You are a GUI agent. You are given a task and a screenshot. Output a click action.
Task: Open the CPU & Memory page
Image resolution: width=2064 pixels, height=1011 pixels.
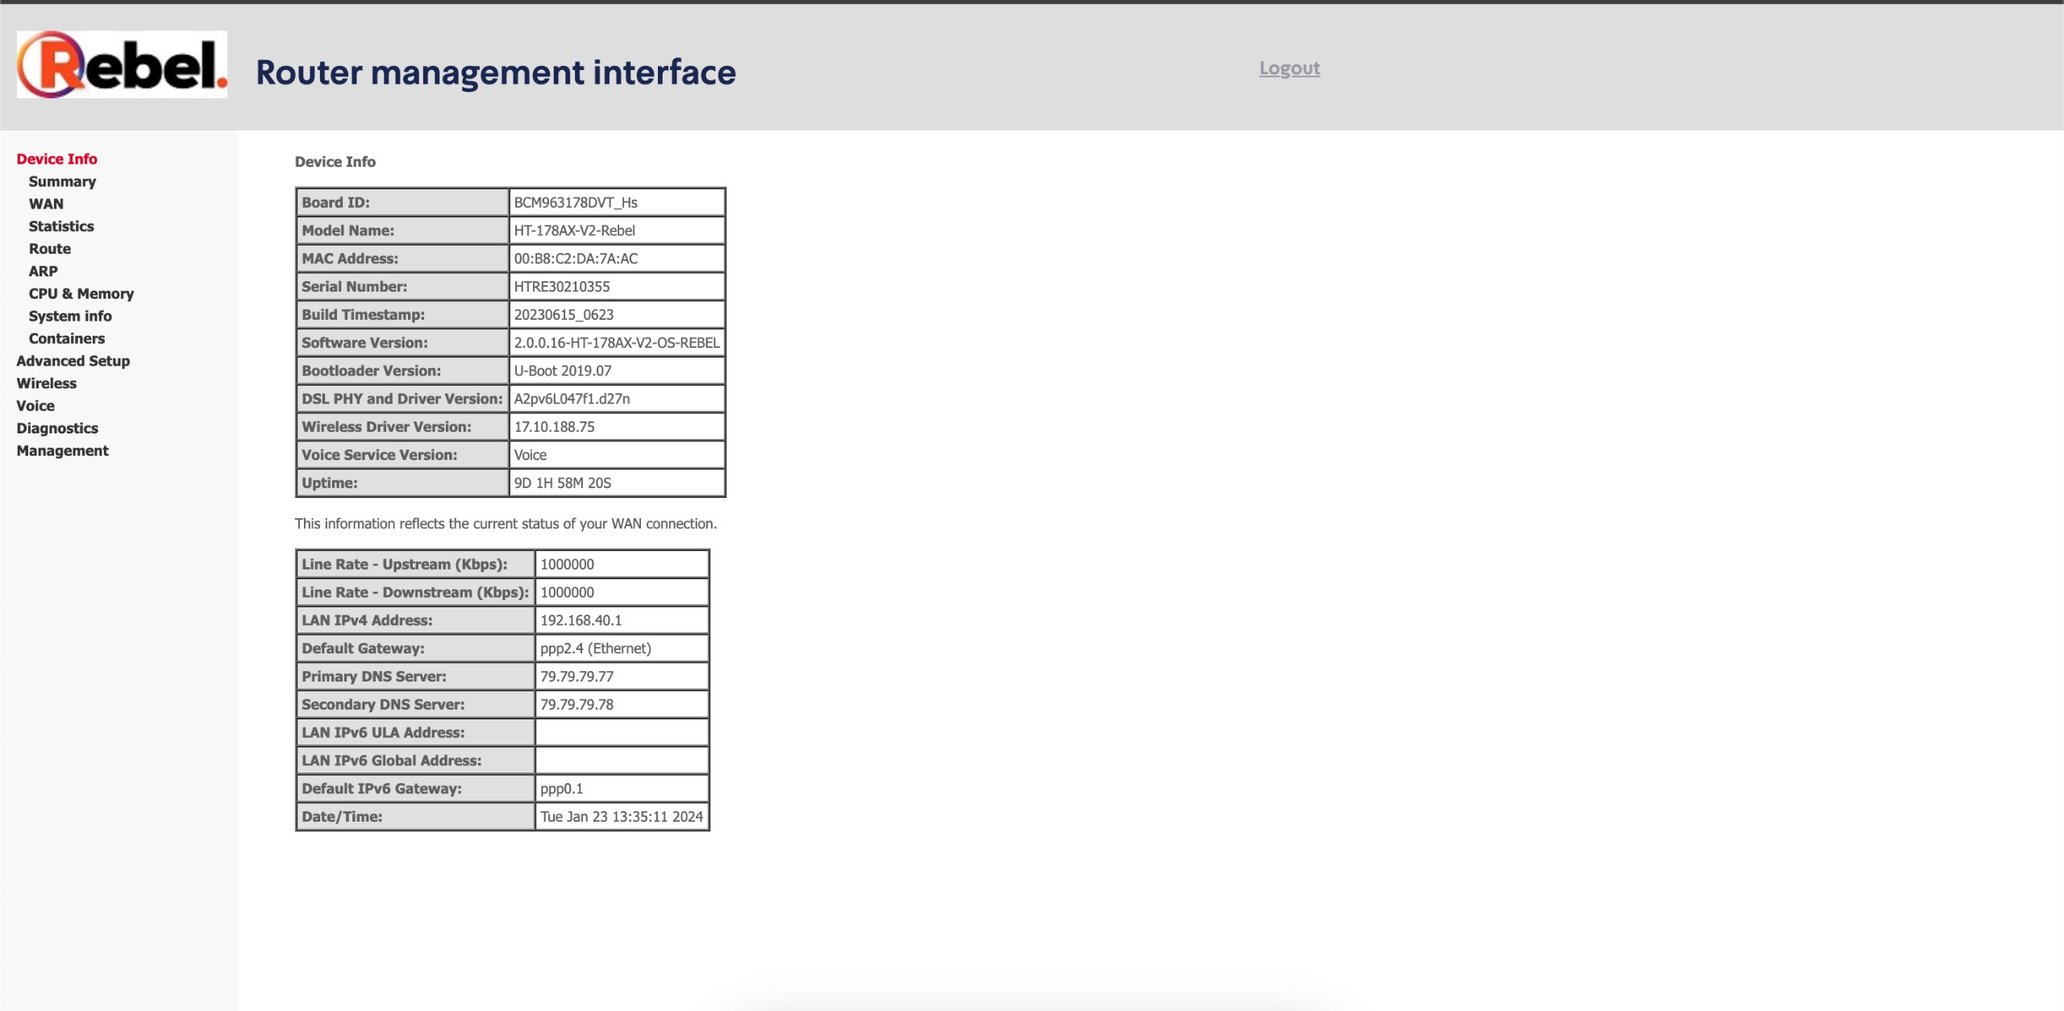(x=81, y=293)
